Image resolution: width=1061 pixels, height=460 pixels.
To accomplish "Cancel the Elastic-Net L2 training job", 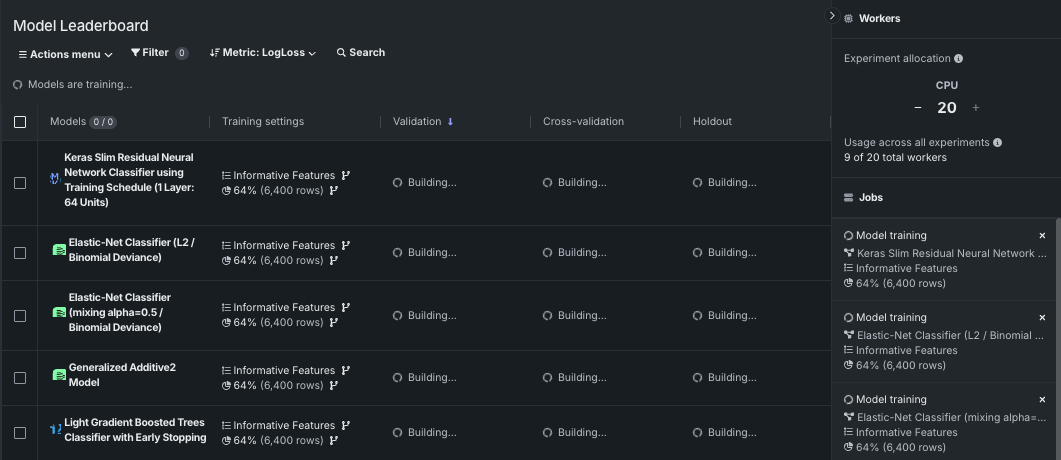I will coord(1042,318).
